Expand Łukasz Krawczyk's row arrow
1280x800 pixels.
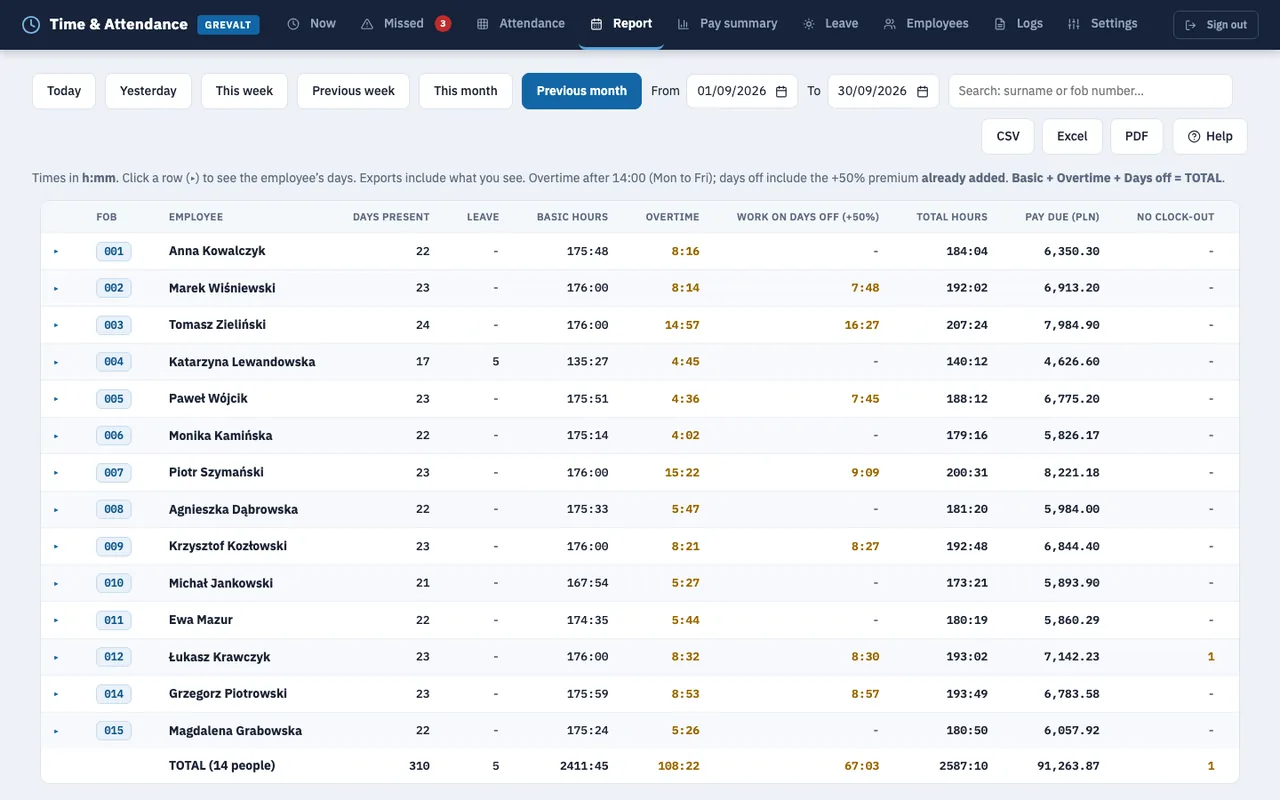point(56,657)
